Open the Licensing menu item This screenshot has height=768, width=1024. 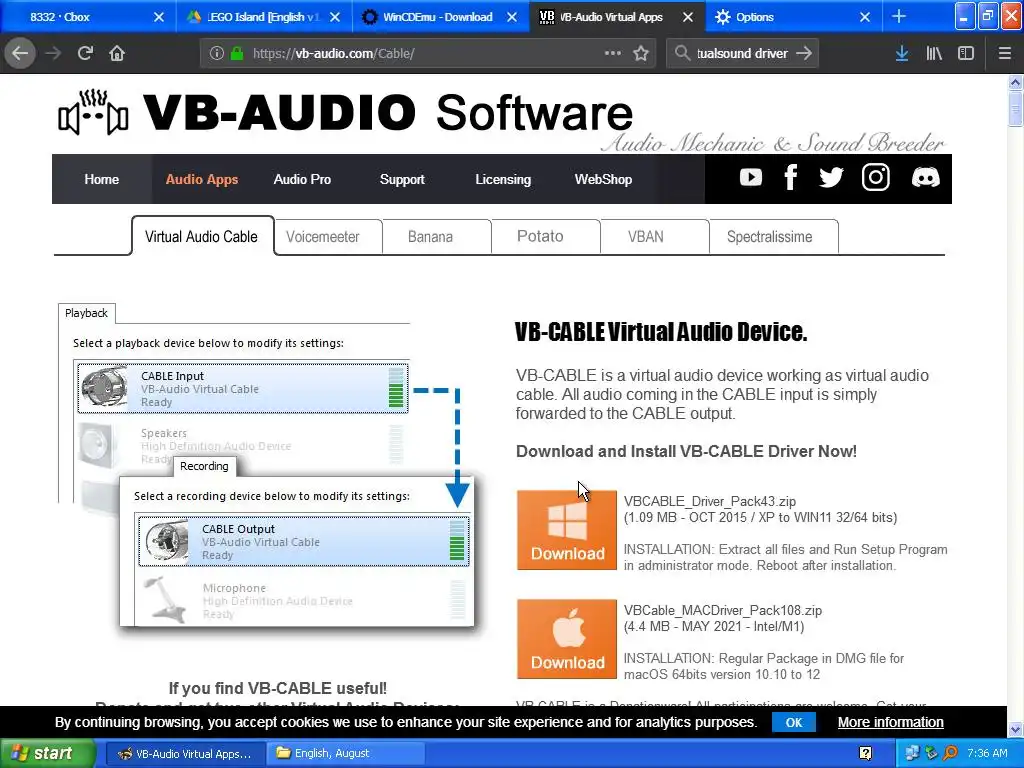tap(503, 179)
